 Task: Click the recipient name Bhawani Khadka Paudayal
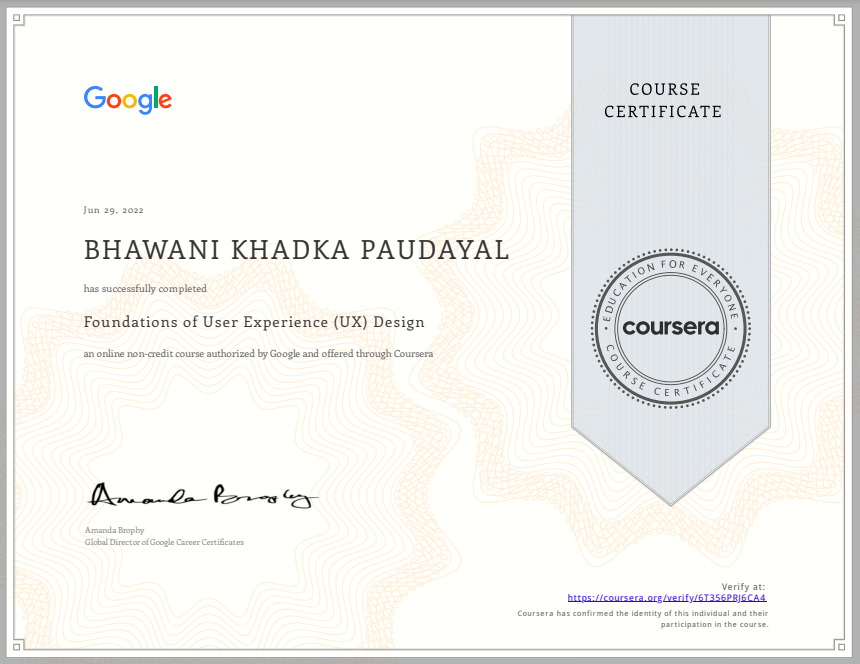297,251
